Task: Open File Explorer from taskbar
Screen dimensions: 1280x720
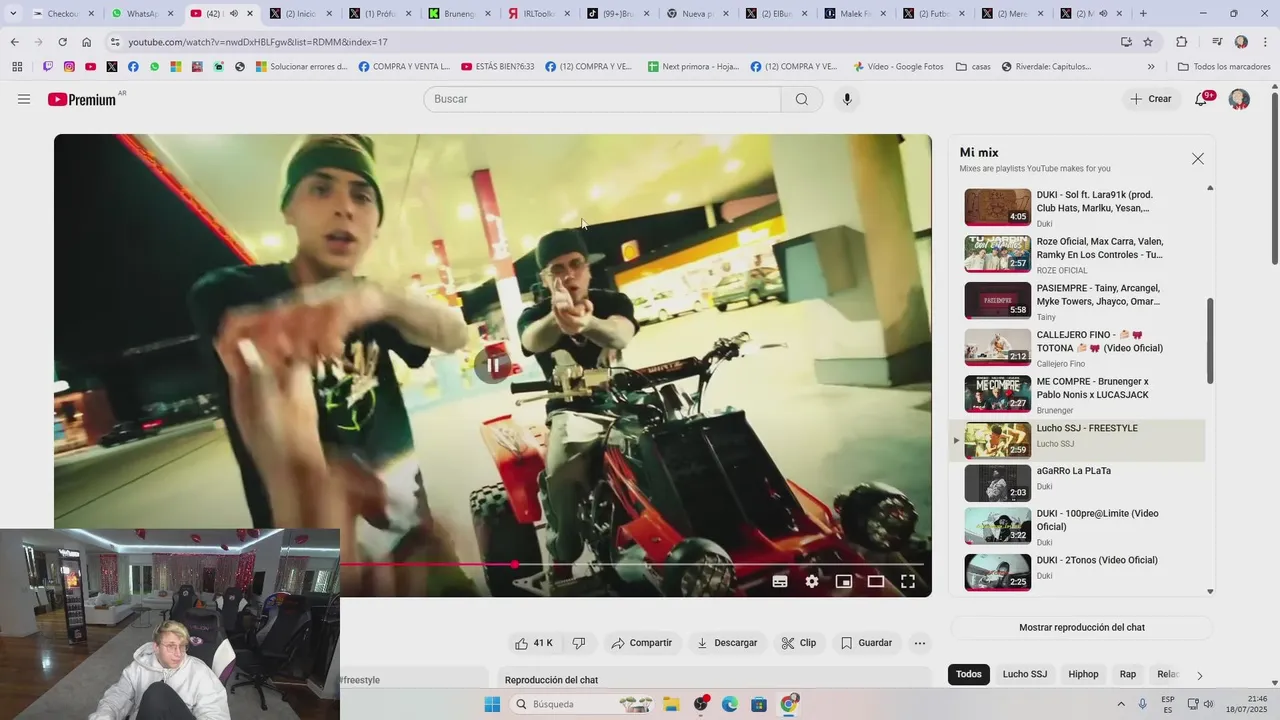Action: pos(671,704)
